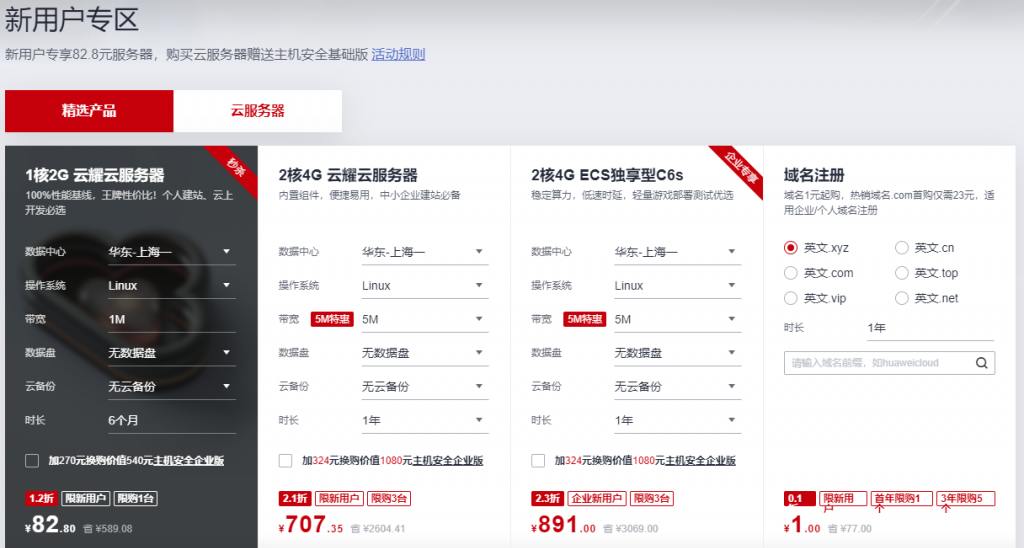Click the 1核2G 云耀云服务器 title
The image size is (1024, 548).
[x=95, y=175]
